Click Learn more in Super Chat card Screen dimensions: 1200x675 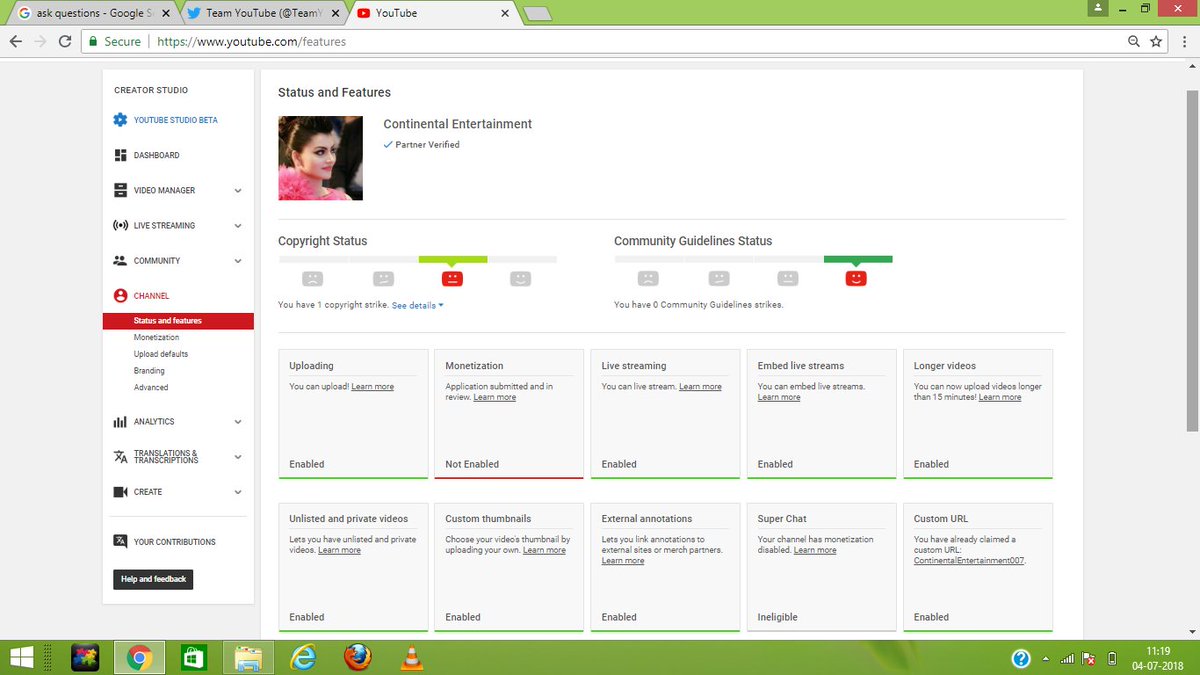(815, 550)
